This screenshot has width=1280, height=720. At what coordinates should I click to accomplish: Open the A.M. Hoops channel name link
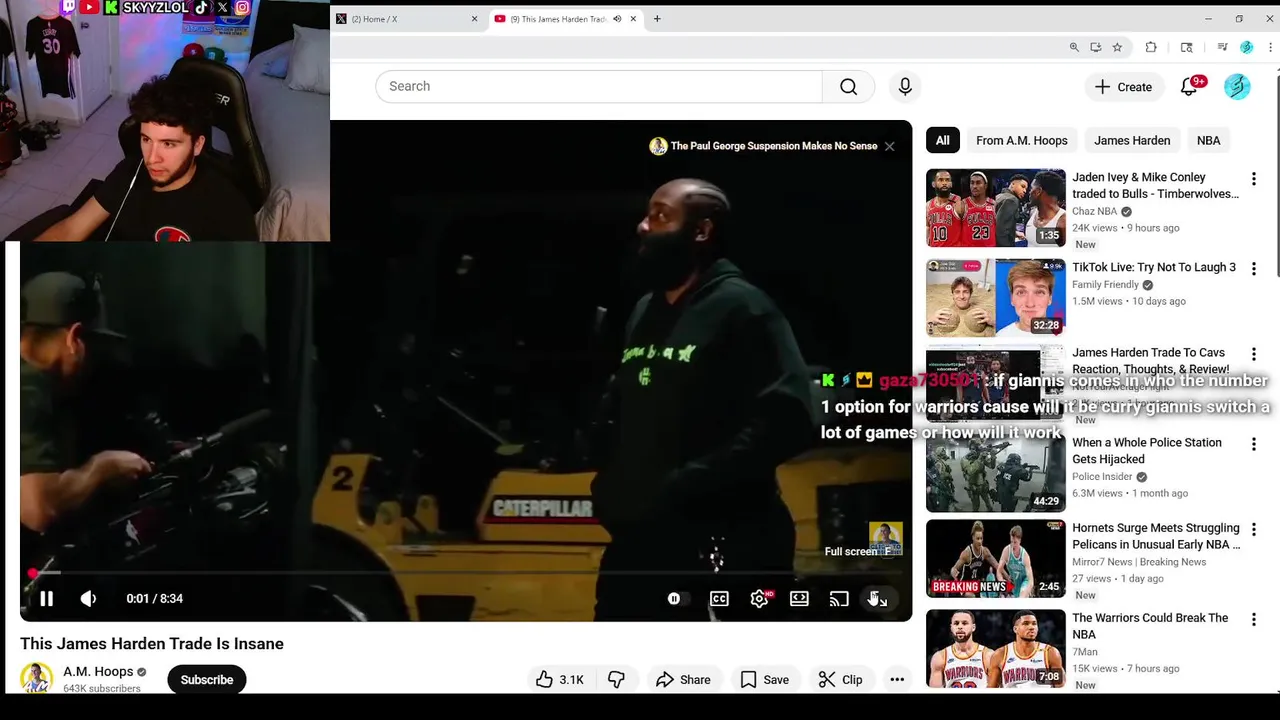(x=98, y=672)
